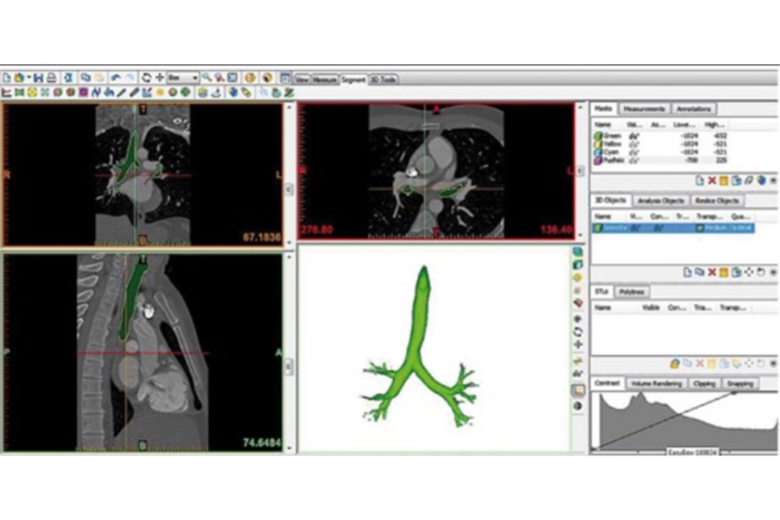Click the Name column header in the Masks list
Viewport: 780px width, 520px height.
point(603,124)
